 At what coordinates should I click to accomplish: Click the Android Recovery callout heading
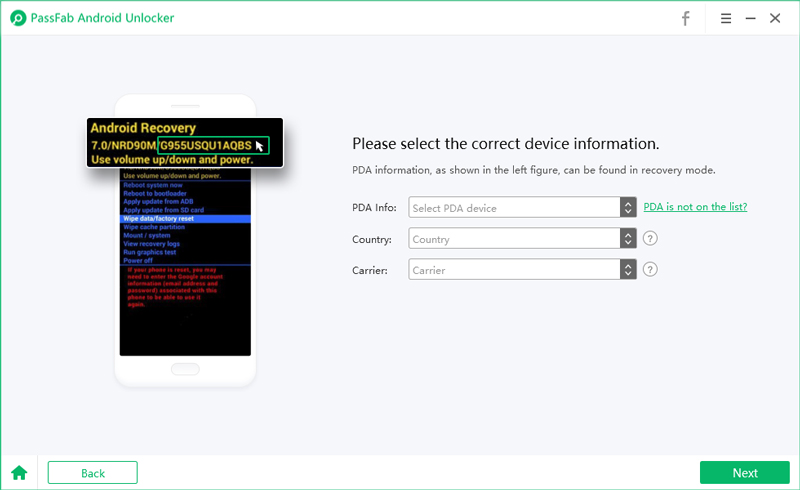pyautogui.click(x=143, y=128)
